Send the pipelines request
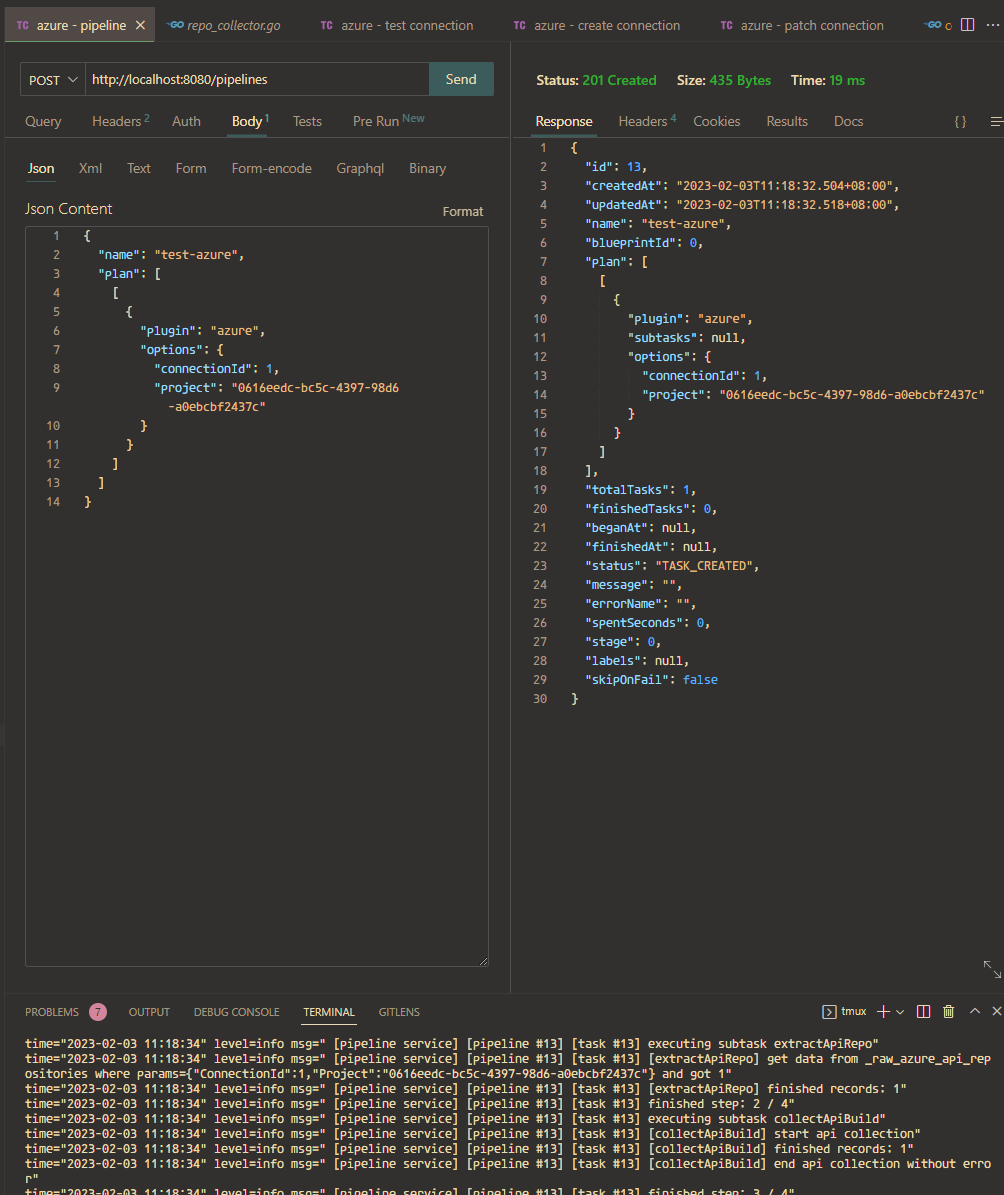The image size is (1004, 1195). coord(461,79)
